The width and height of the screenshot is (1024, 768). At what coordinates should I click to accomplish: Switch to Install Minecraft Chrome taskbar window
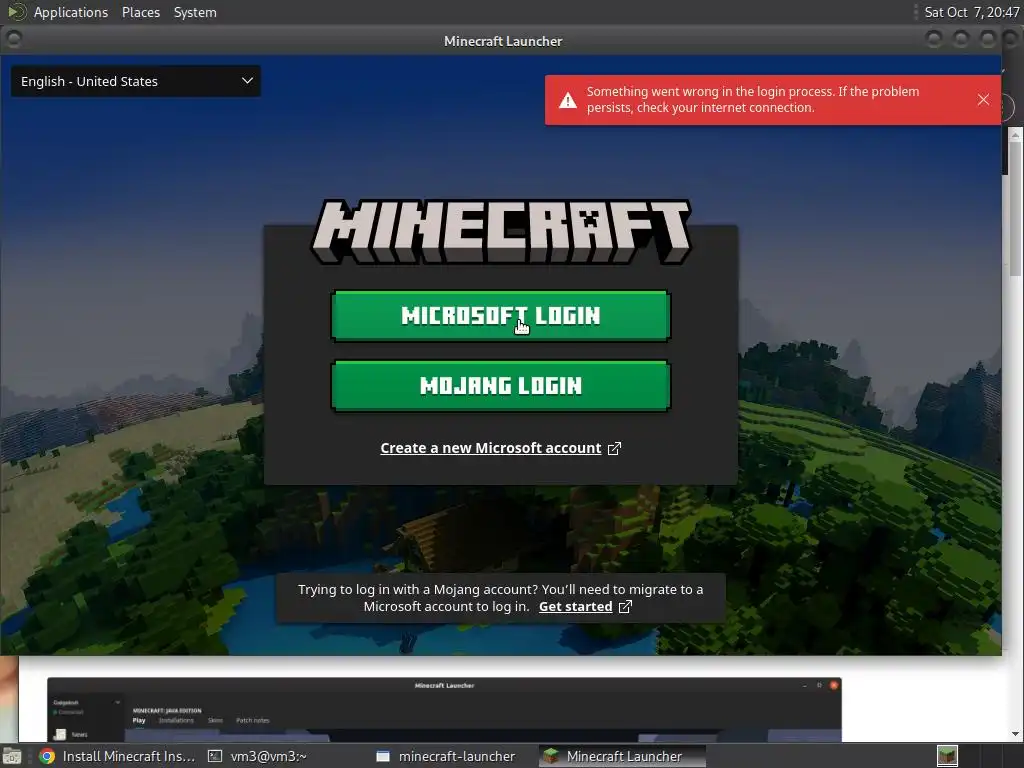tap(118, 756)
